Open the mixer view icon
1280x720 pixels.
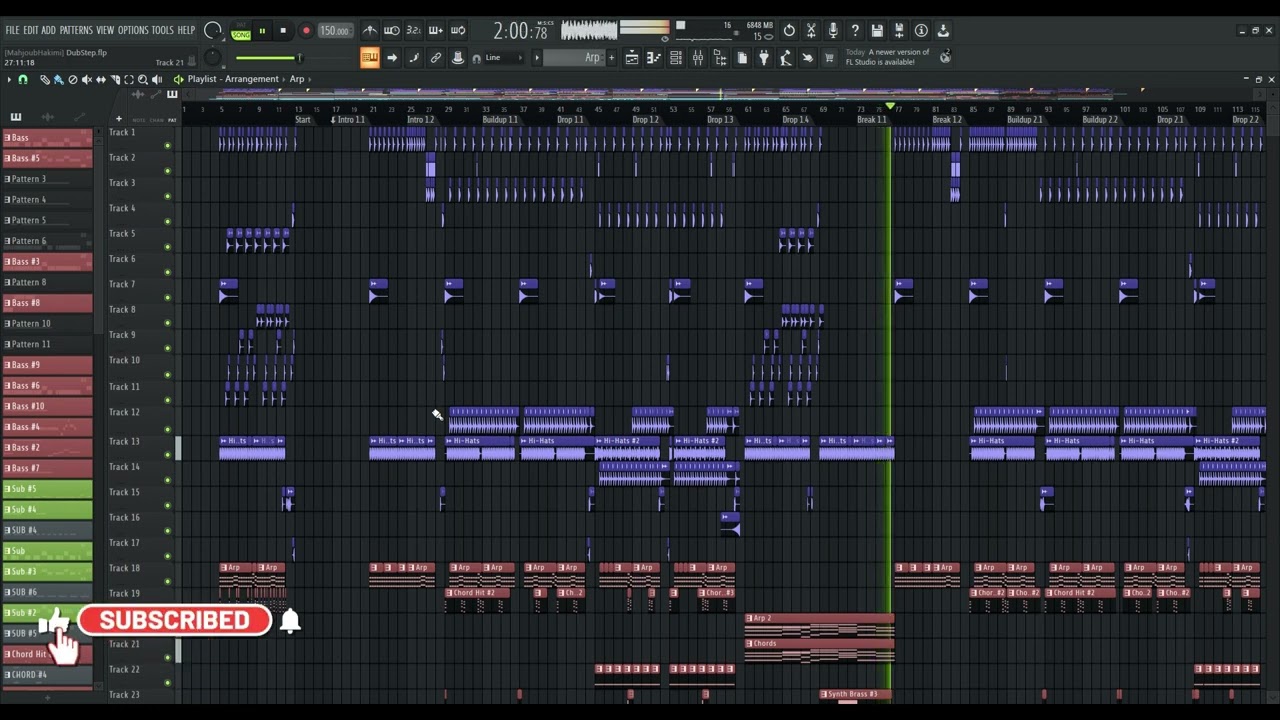[x=698, y=58]
